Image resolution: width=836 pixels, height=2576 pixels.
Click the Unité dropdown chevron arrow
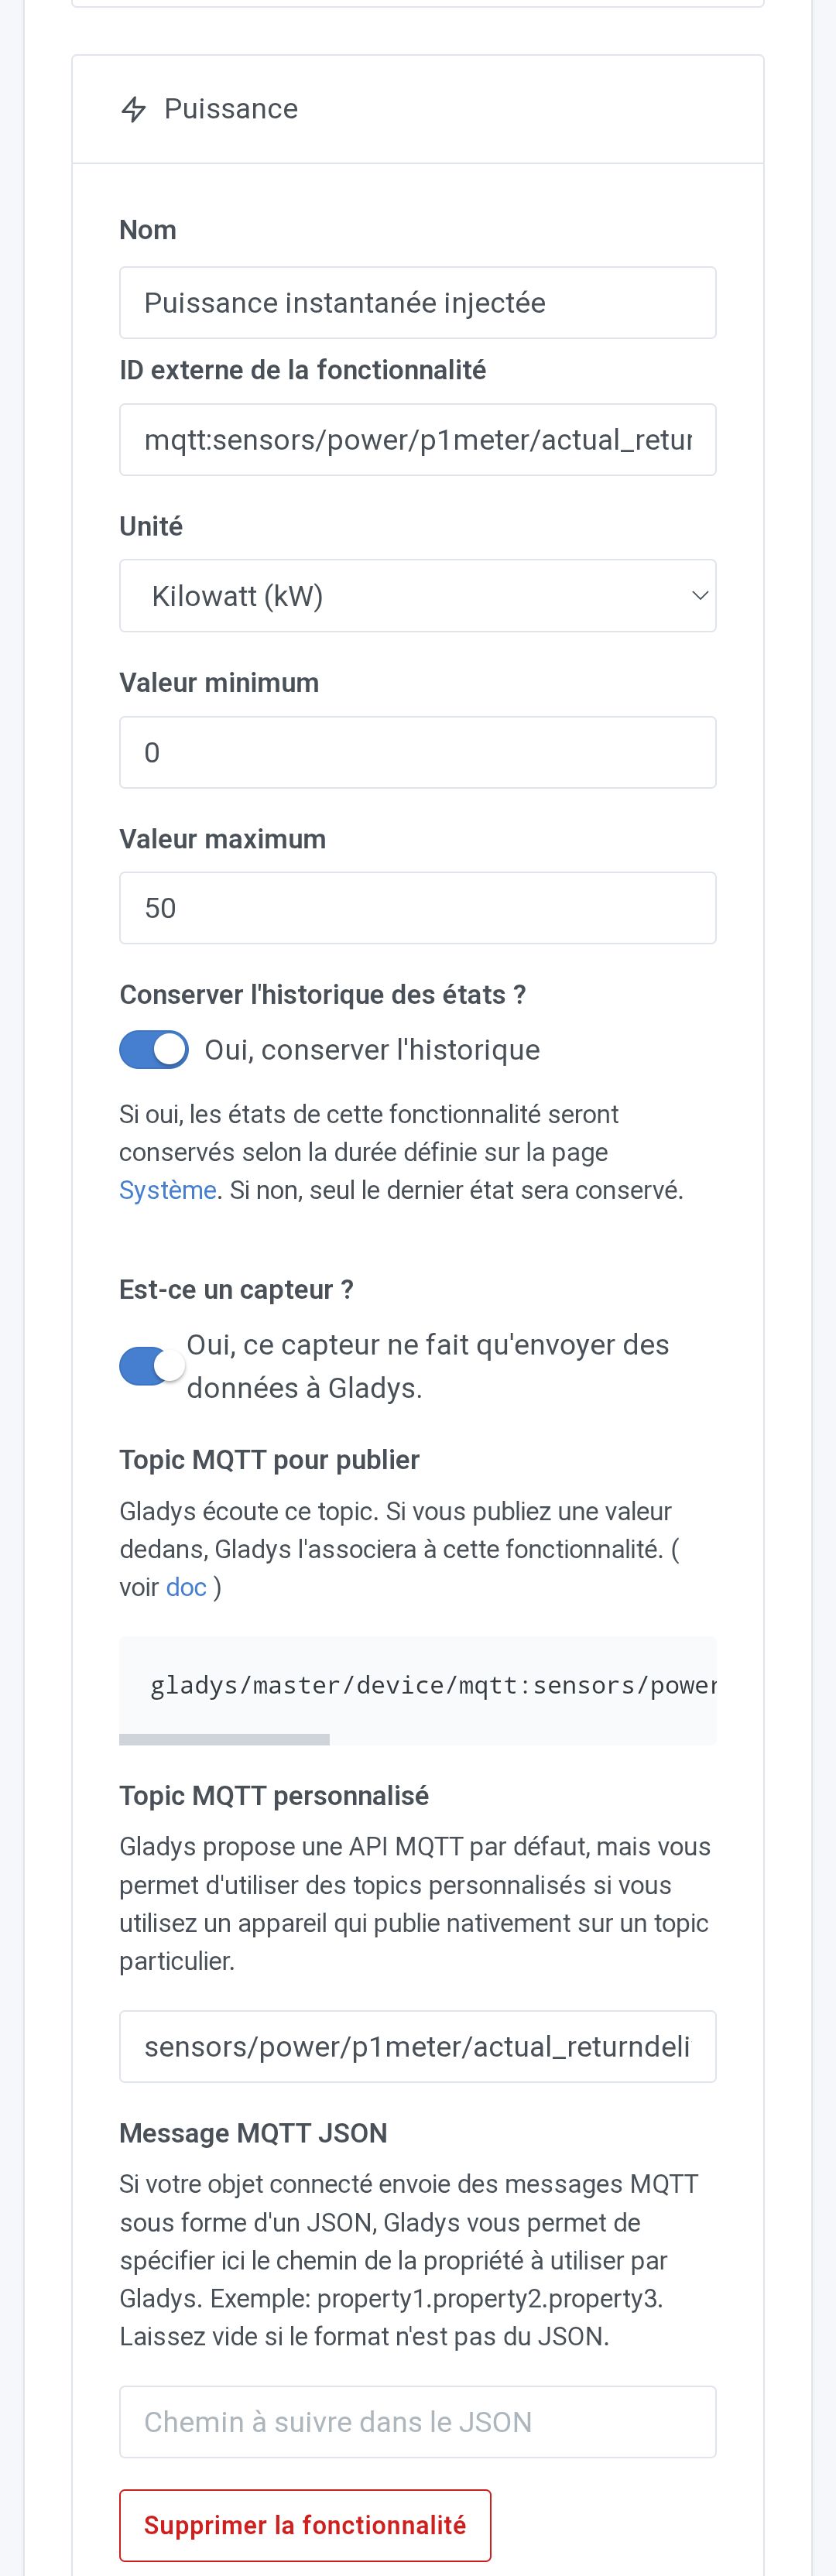[700, 596]
